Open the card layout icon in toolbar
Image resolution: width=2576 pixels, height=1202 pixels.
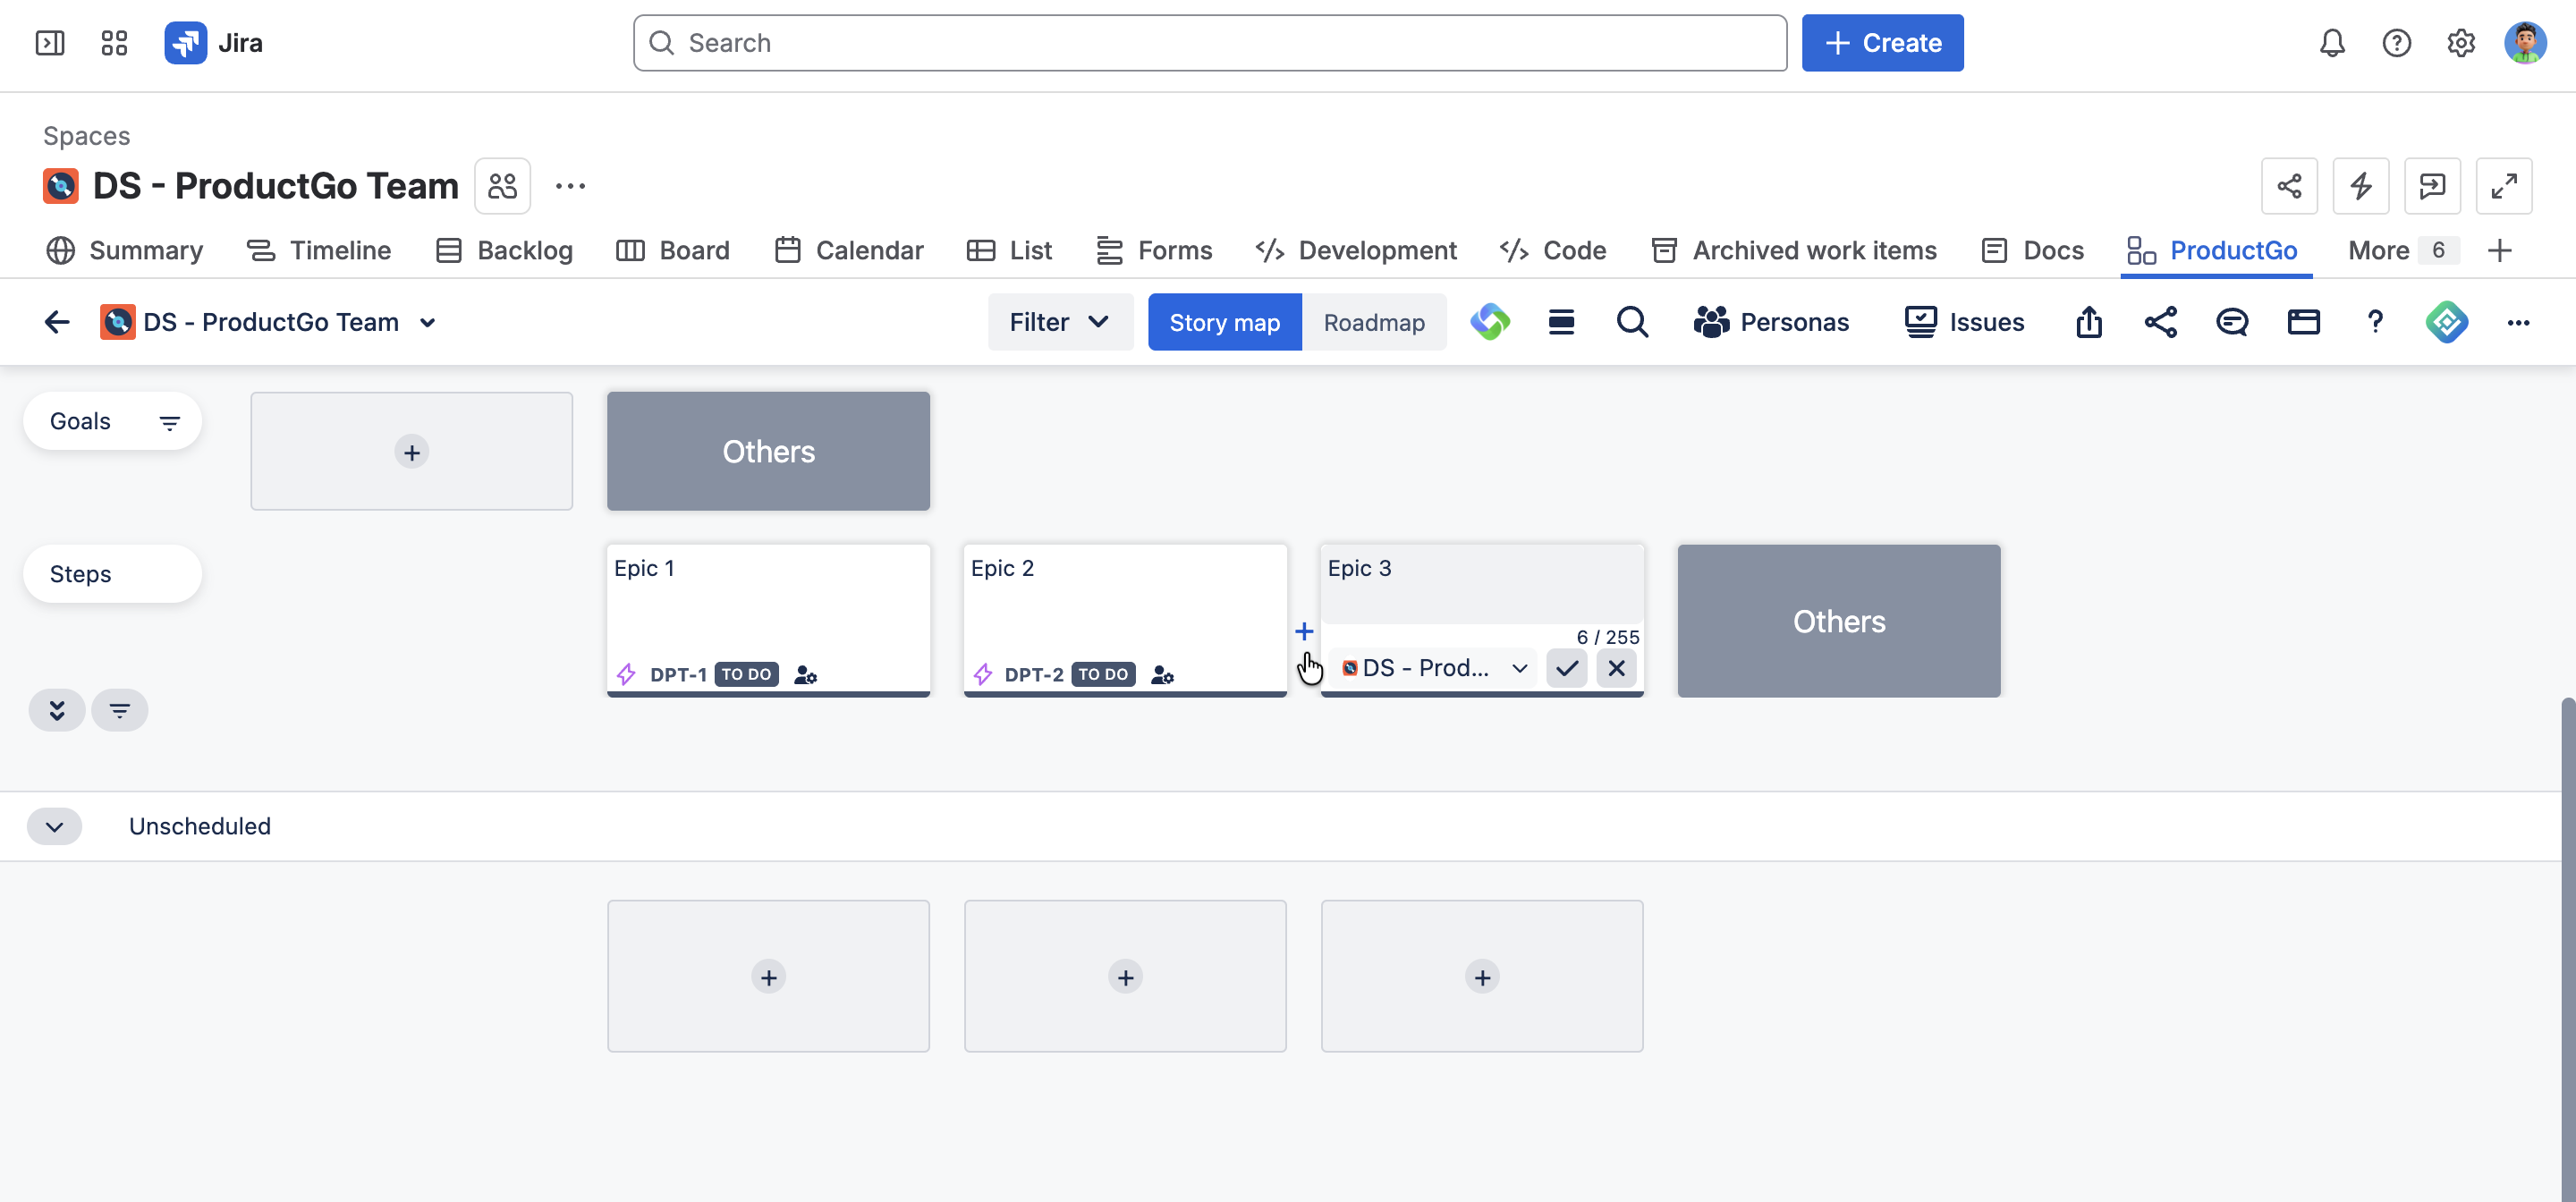coord(2304,322)
